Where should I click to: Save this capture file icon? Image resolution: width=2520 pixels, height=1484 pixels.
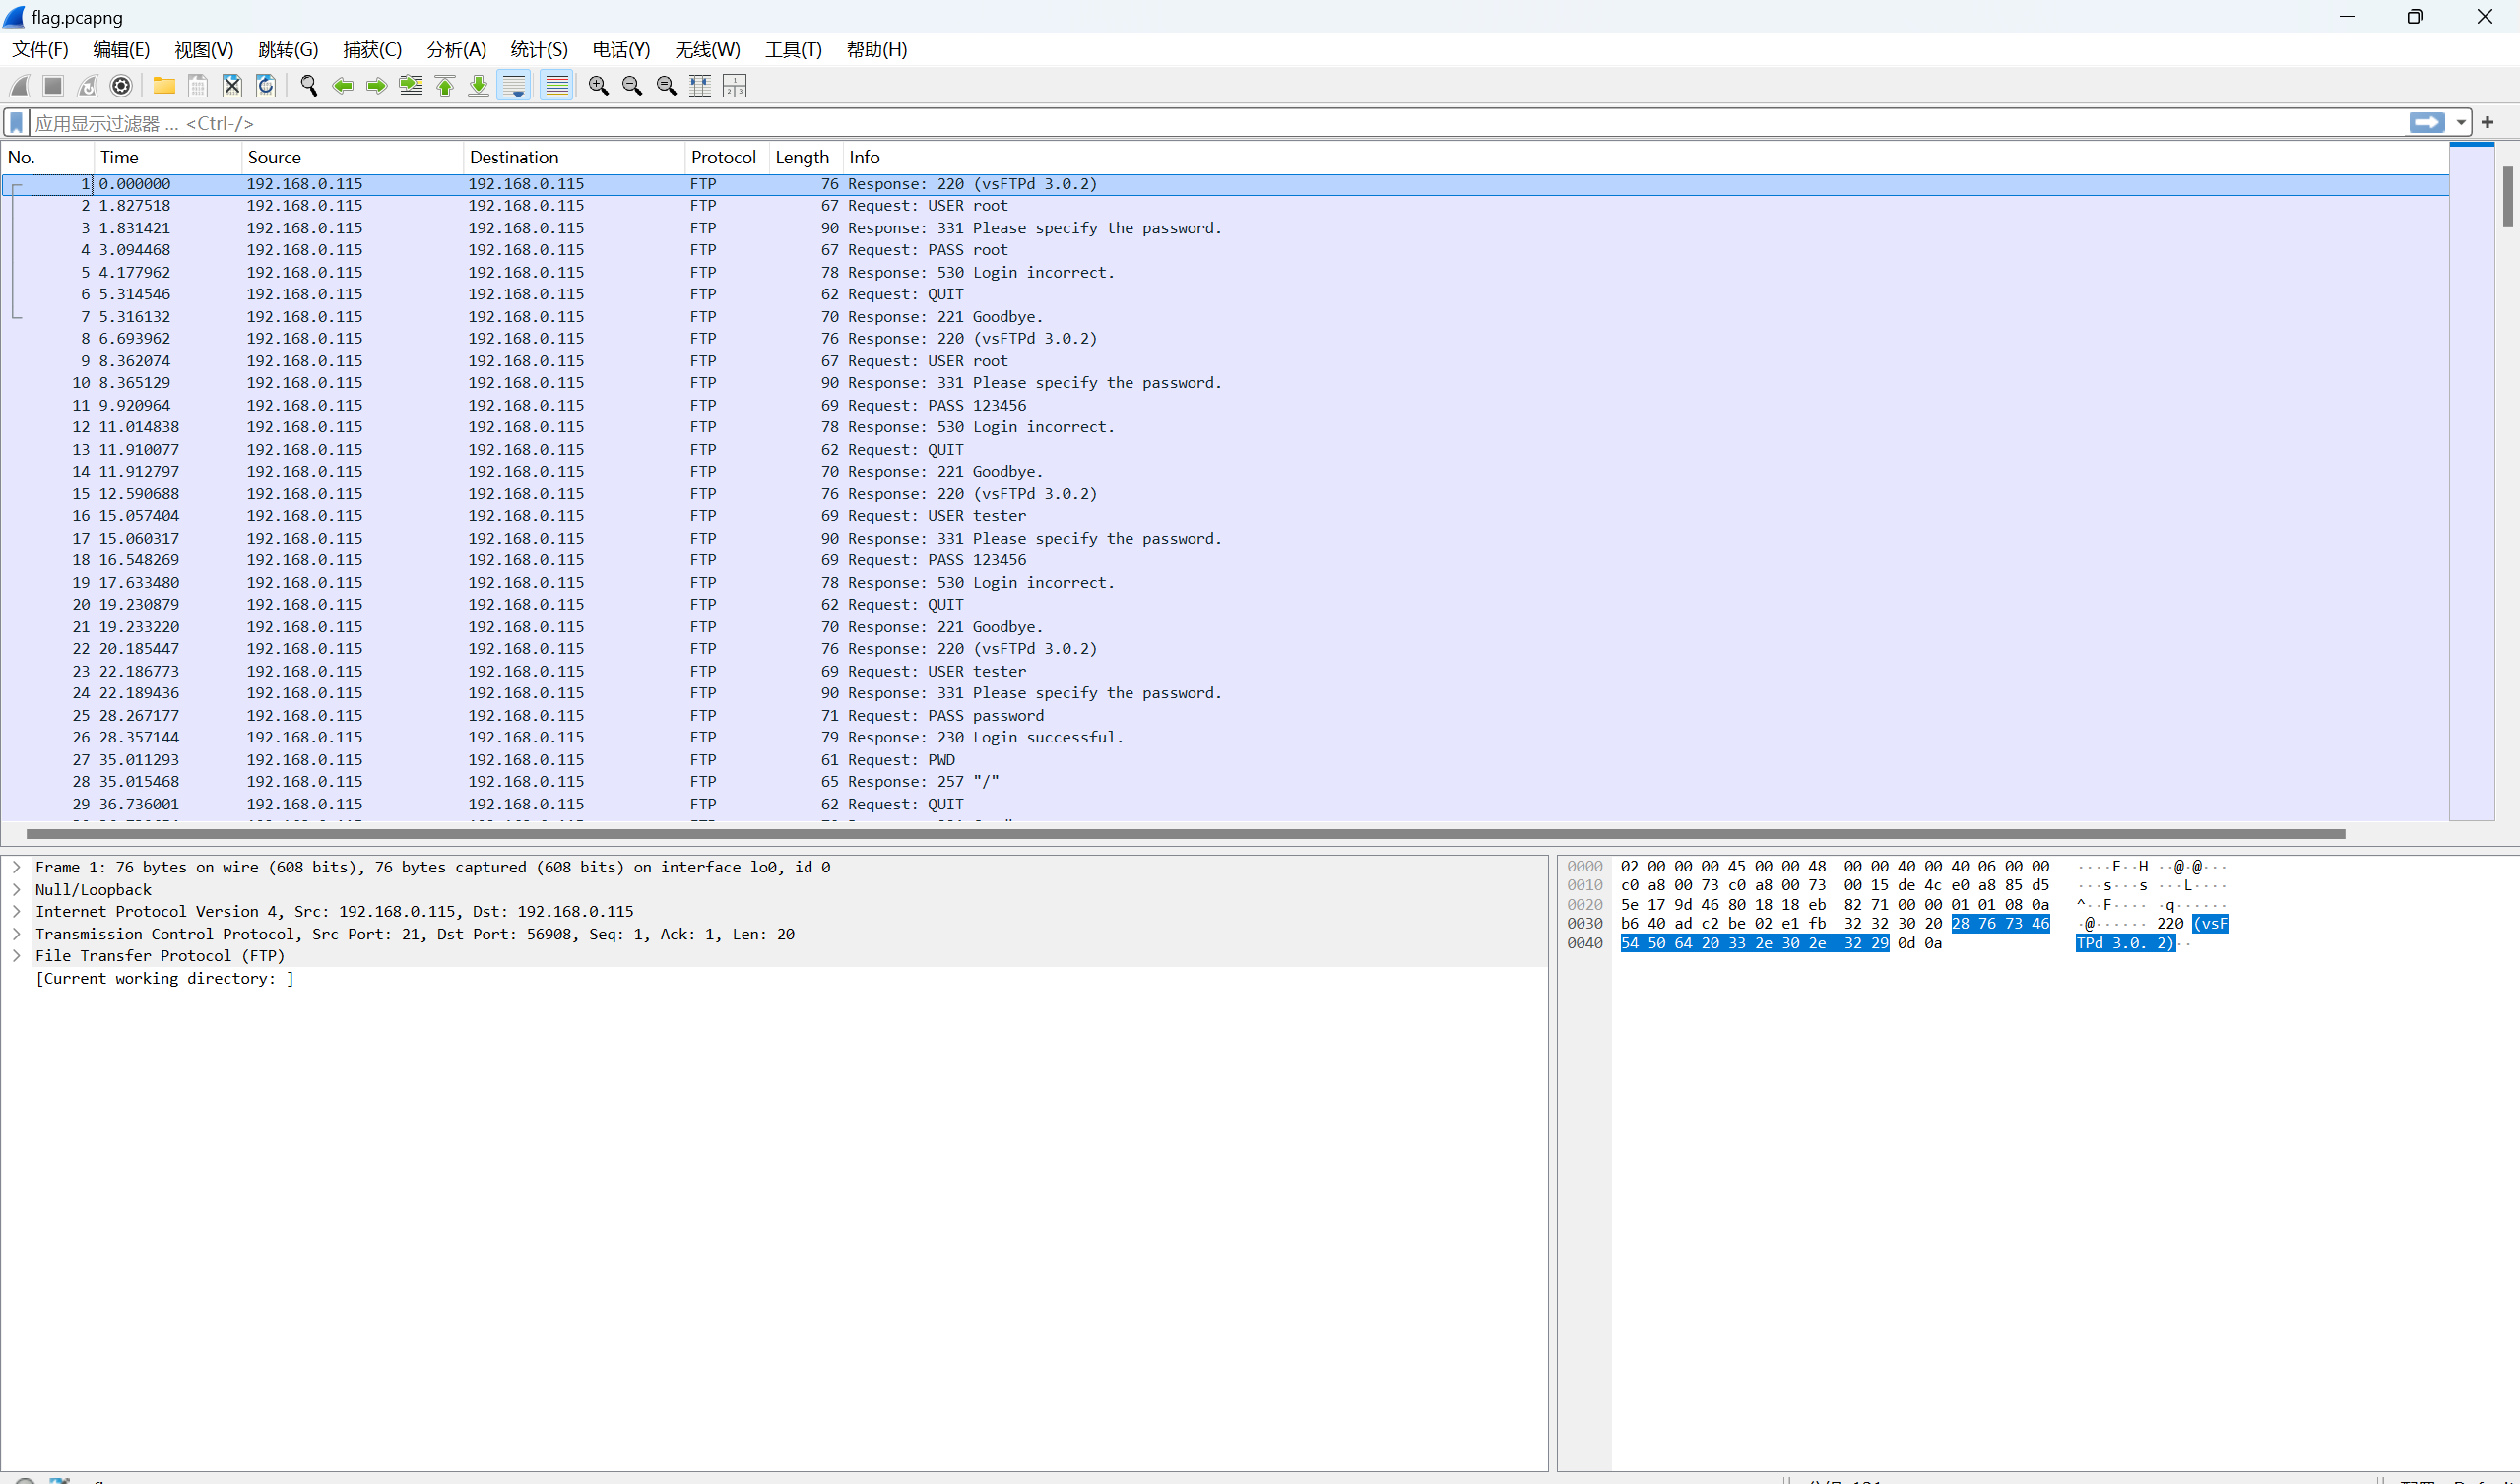point(198,86)
